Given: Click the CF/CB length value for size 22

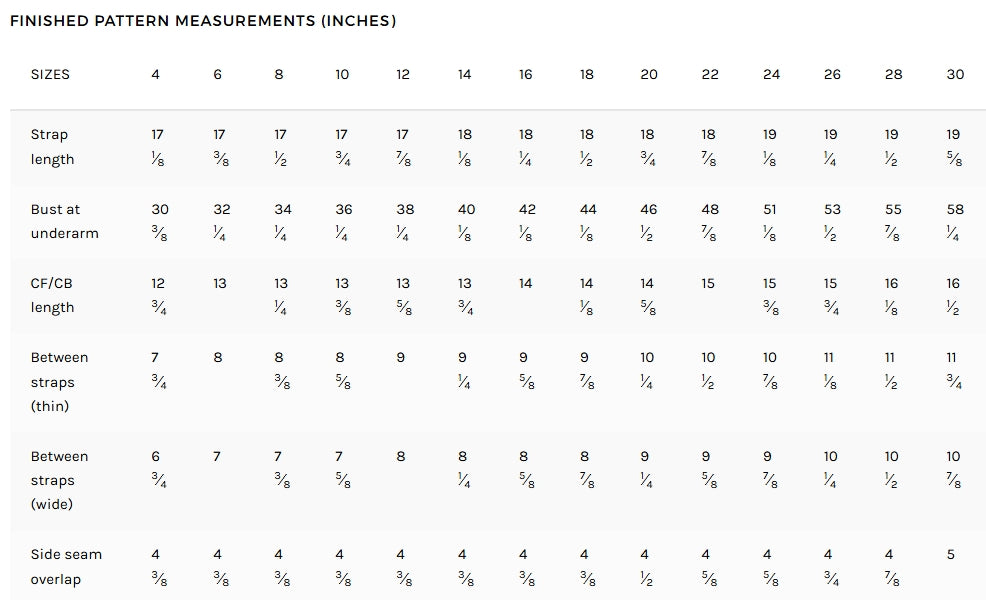Looking at the screenshot, I should (x=708, y=284).
